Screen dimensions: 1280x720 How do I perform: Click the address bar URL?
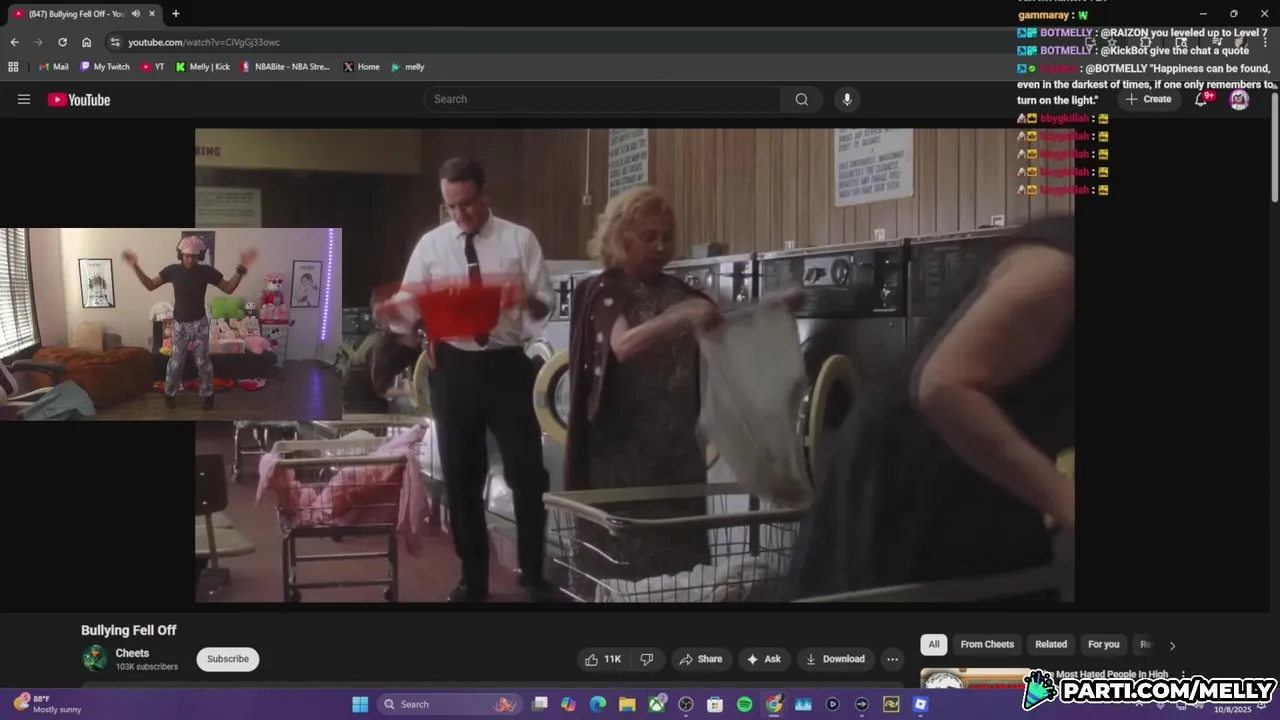pos(204,42)
